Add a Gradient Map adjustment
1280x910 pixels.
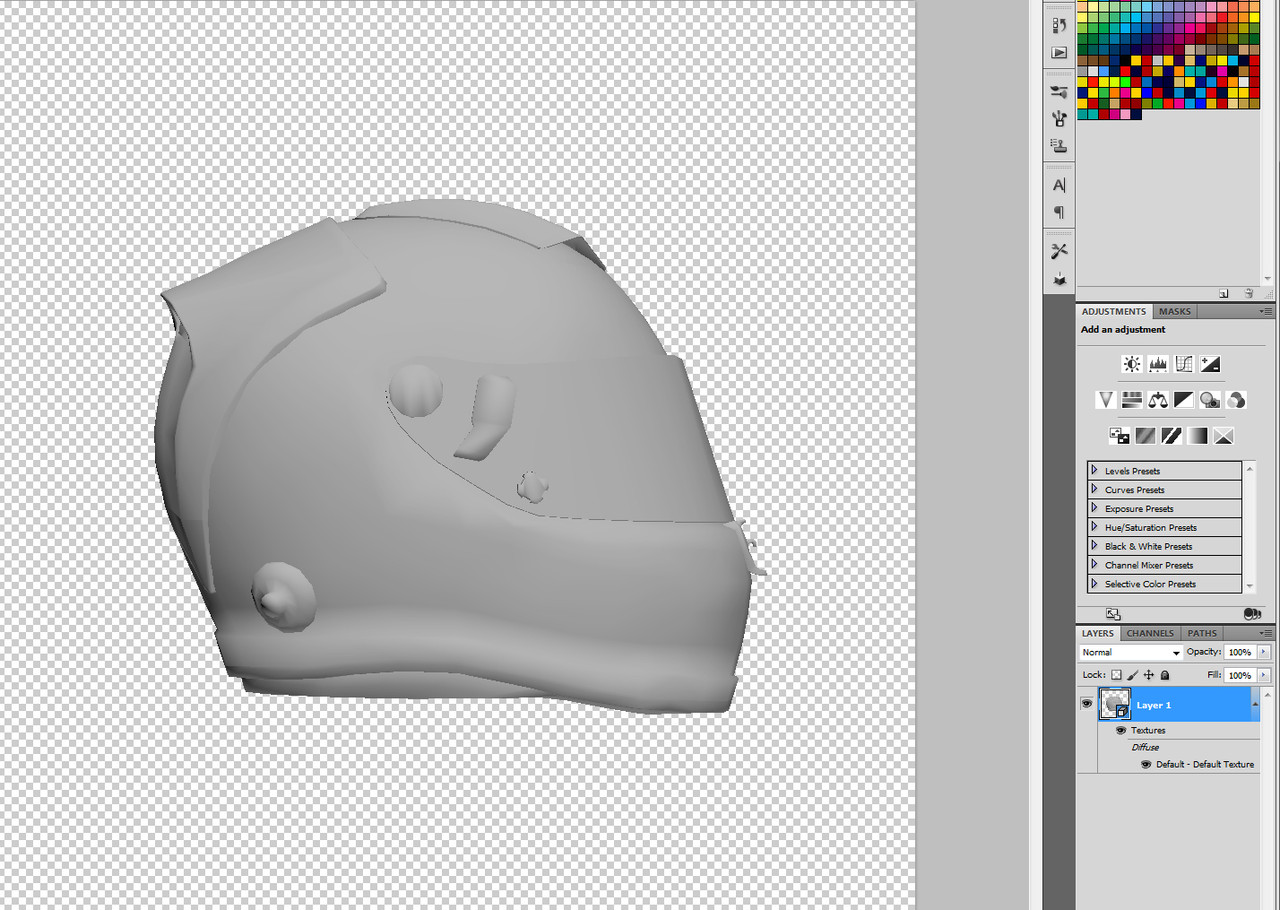pos(1197,436)
